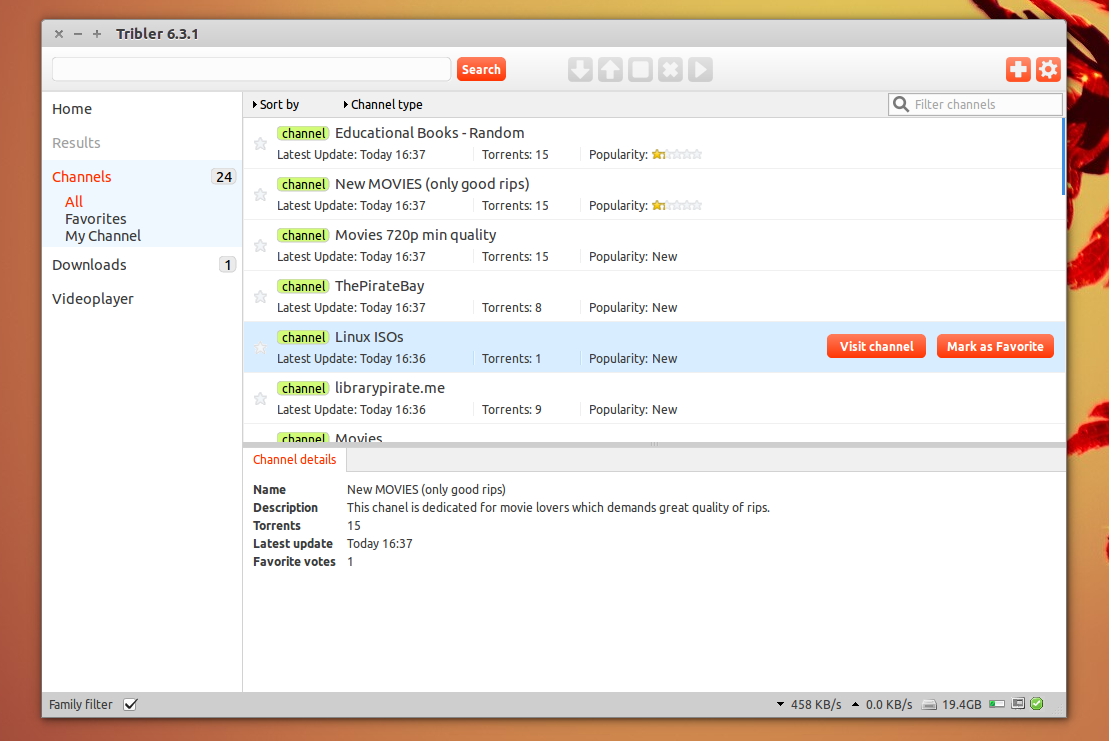The image size is (1109, 741).
Task: Toggle favorite star for Movies 720p min quality
Action: [260, 245]
